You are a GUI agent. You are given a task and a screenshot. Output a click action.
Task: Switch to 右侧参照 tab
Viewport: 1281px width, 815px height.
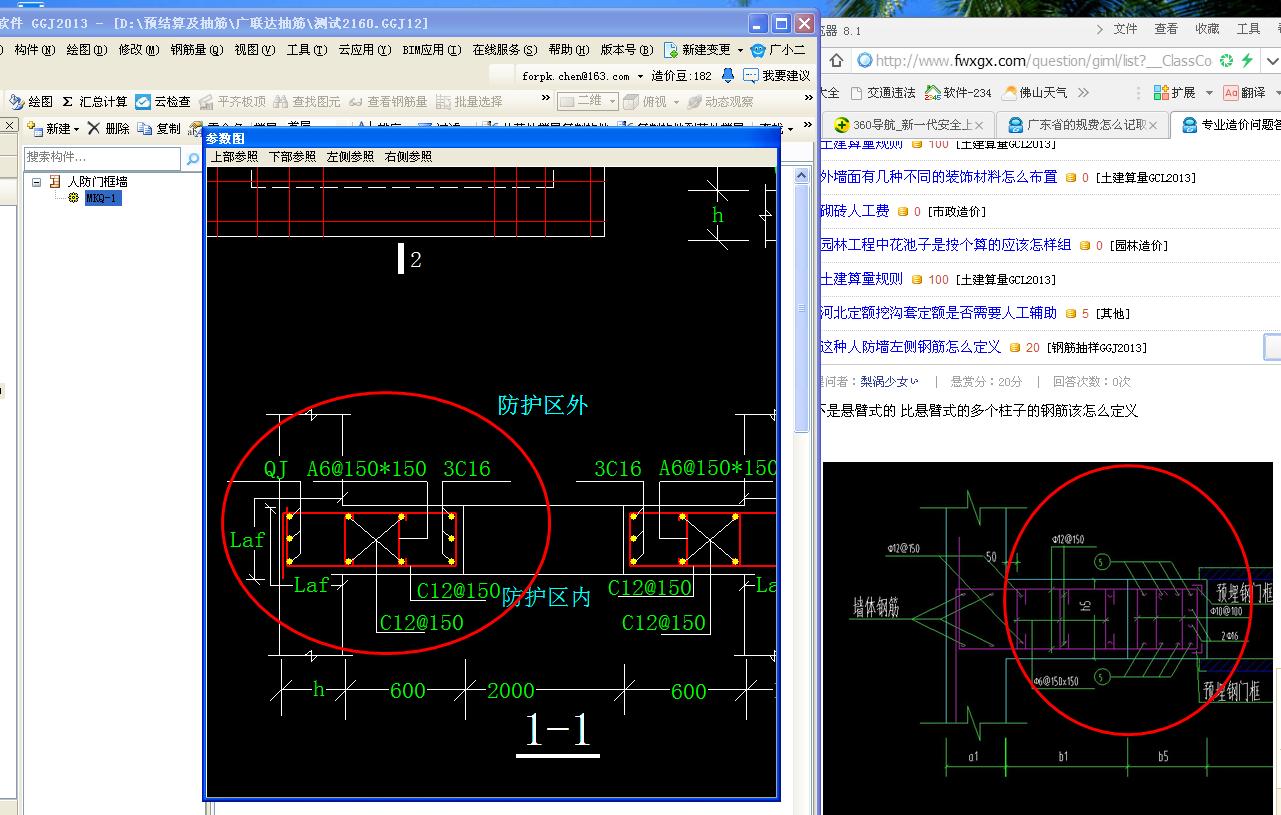(x=408, y=157)
